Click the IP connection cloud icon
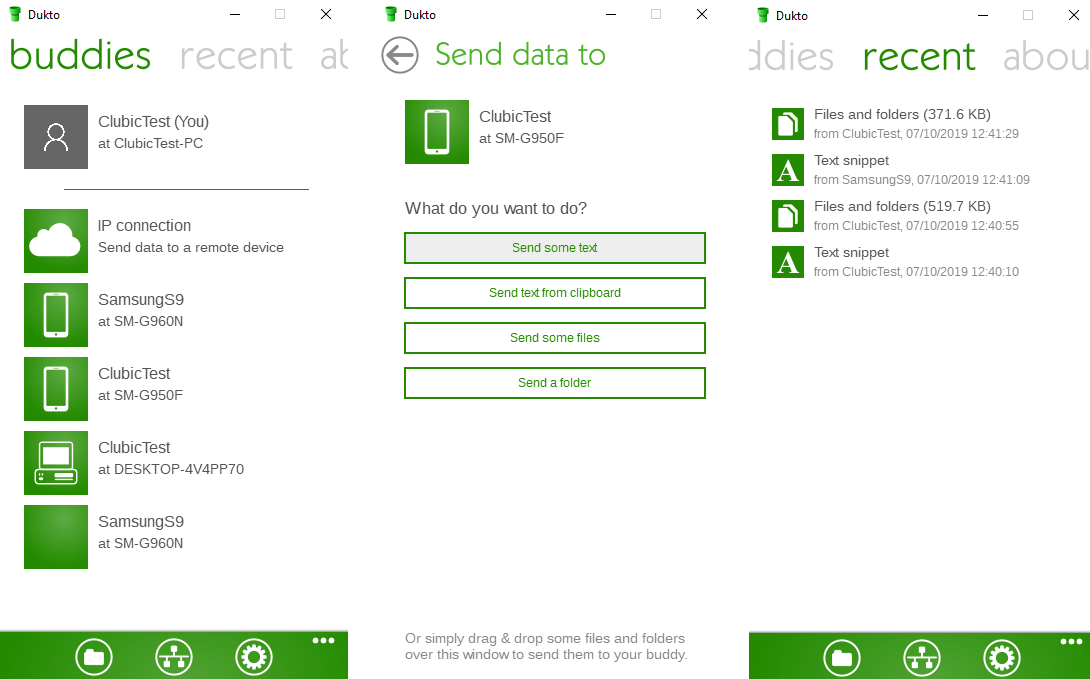Image resolution: width=1090 pixels, height=679 pixels. click(x=56, y=240)
